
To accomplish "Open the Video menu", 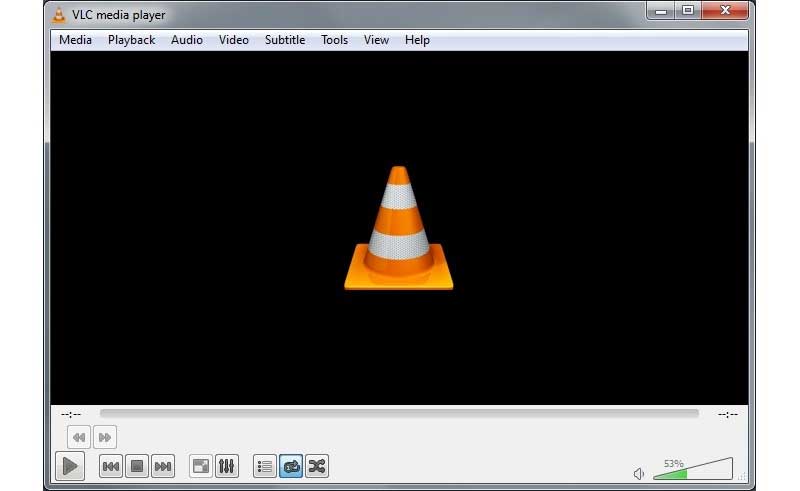I will tap(234, 40).
